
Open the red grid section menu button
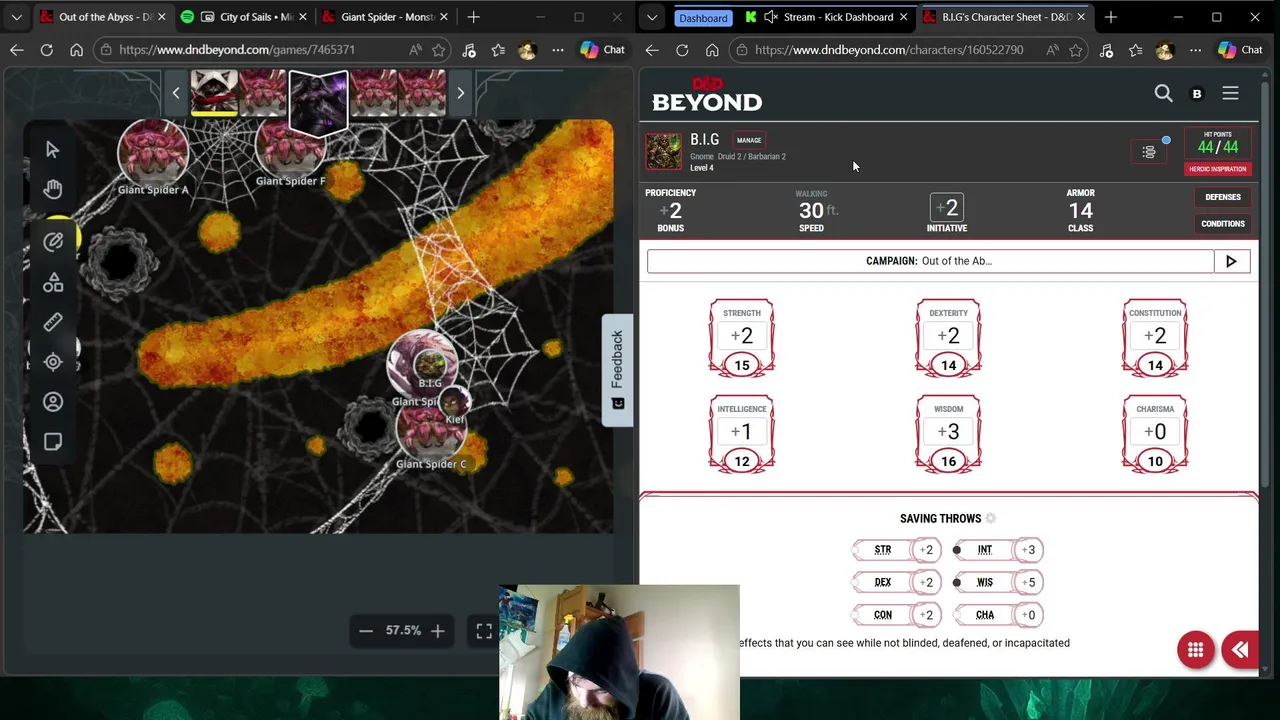tap(1195, 650)
